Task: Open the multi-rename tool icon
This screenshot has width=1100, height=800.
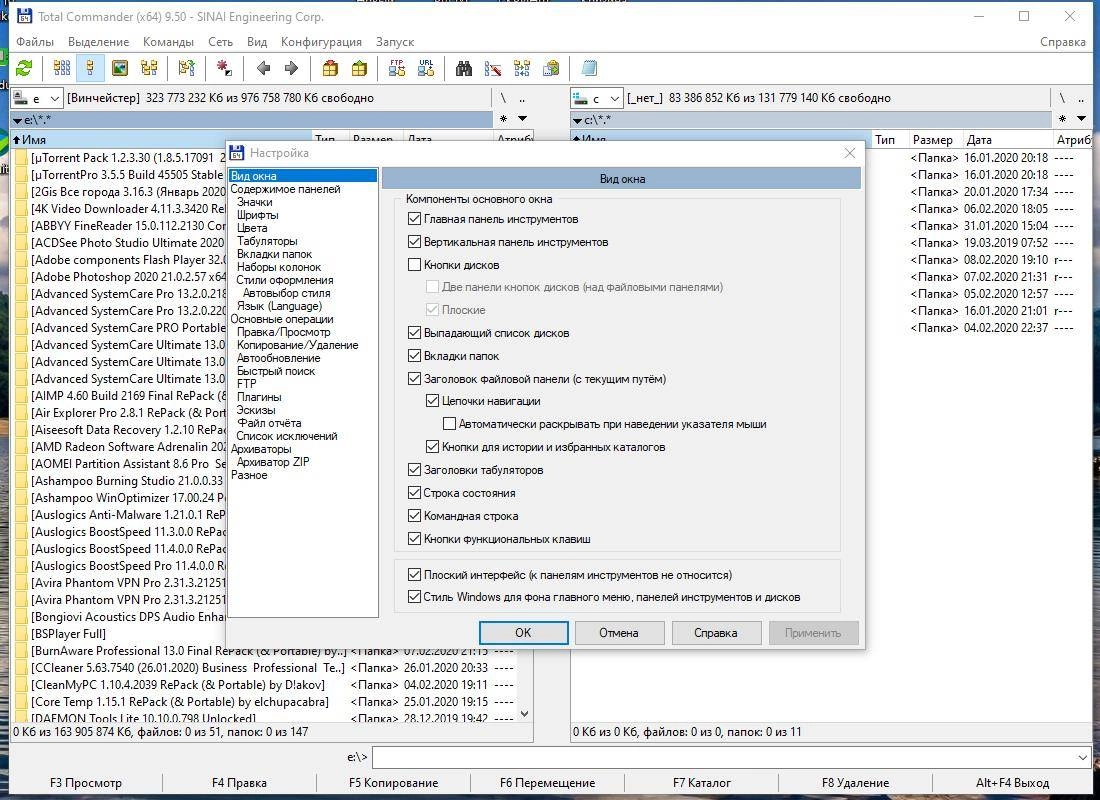Action: coord(493,68)
